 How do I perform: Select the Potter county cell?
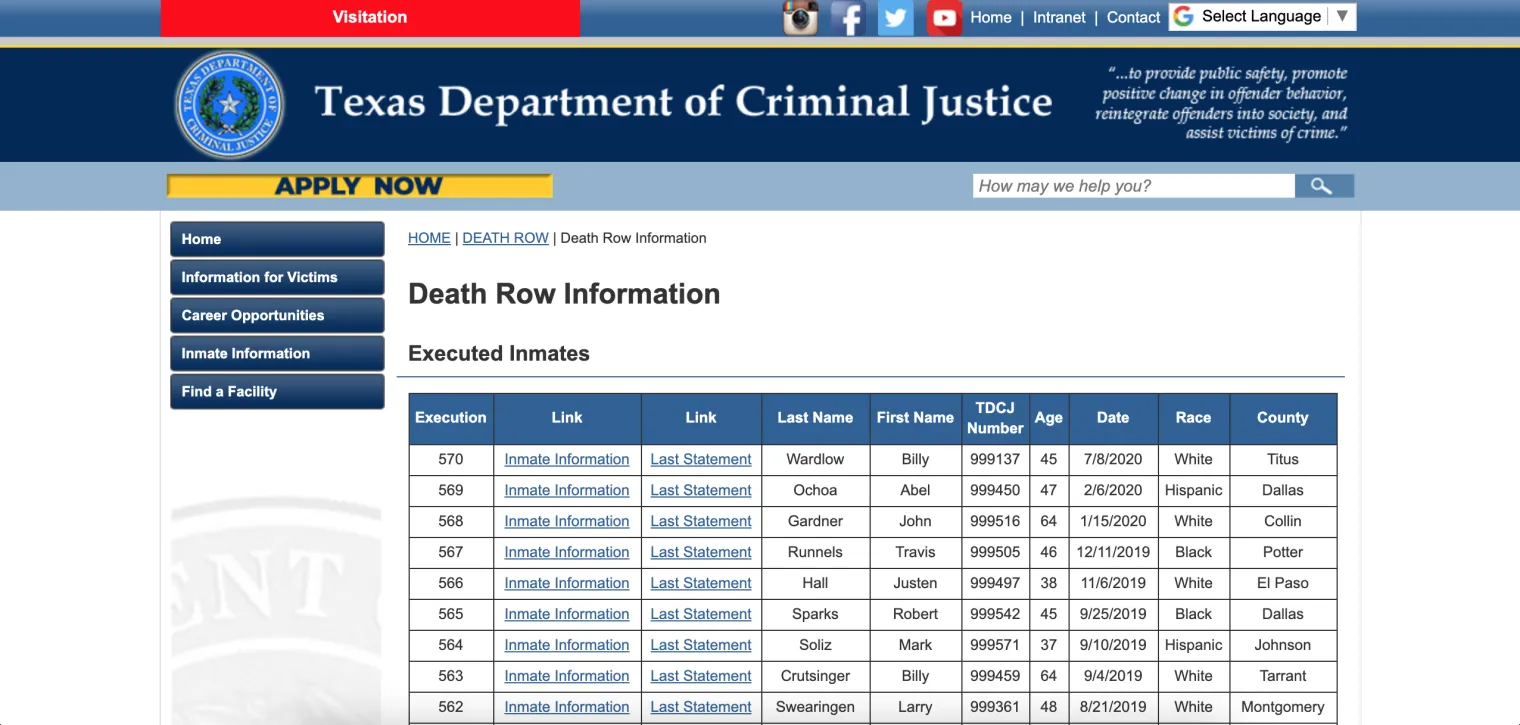[1283, 552]
